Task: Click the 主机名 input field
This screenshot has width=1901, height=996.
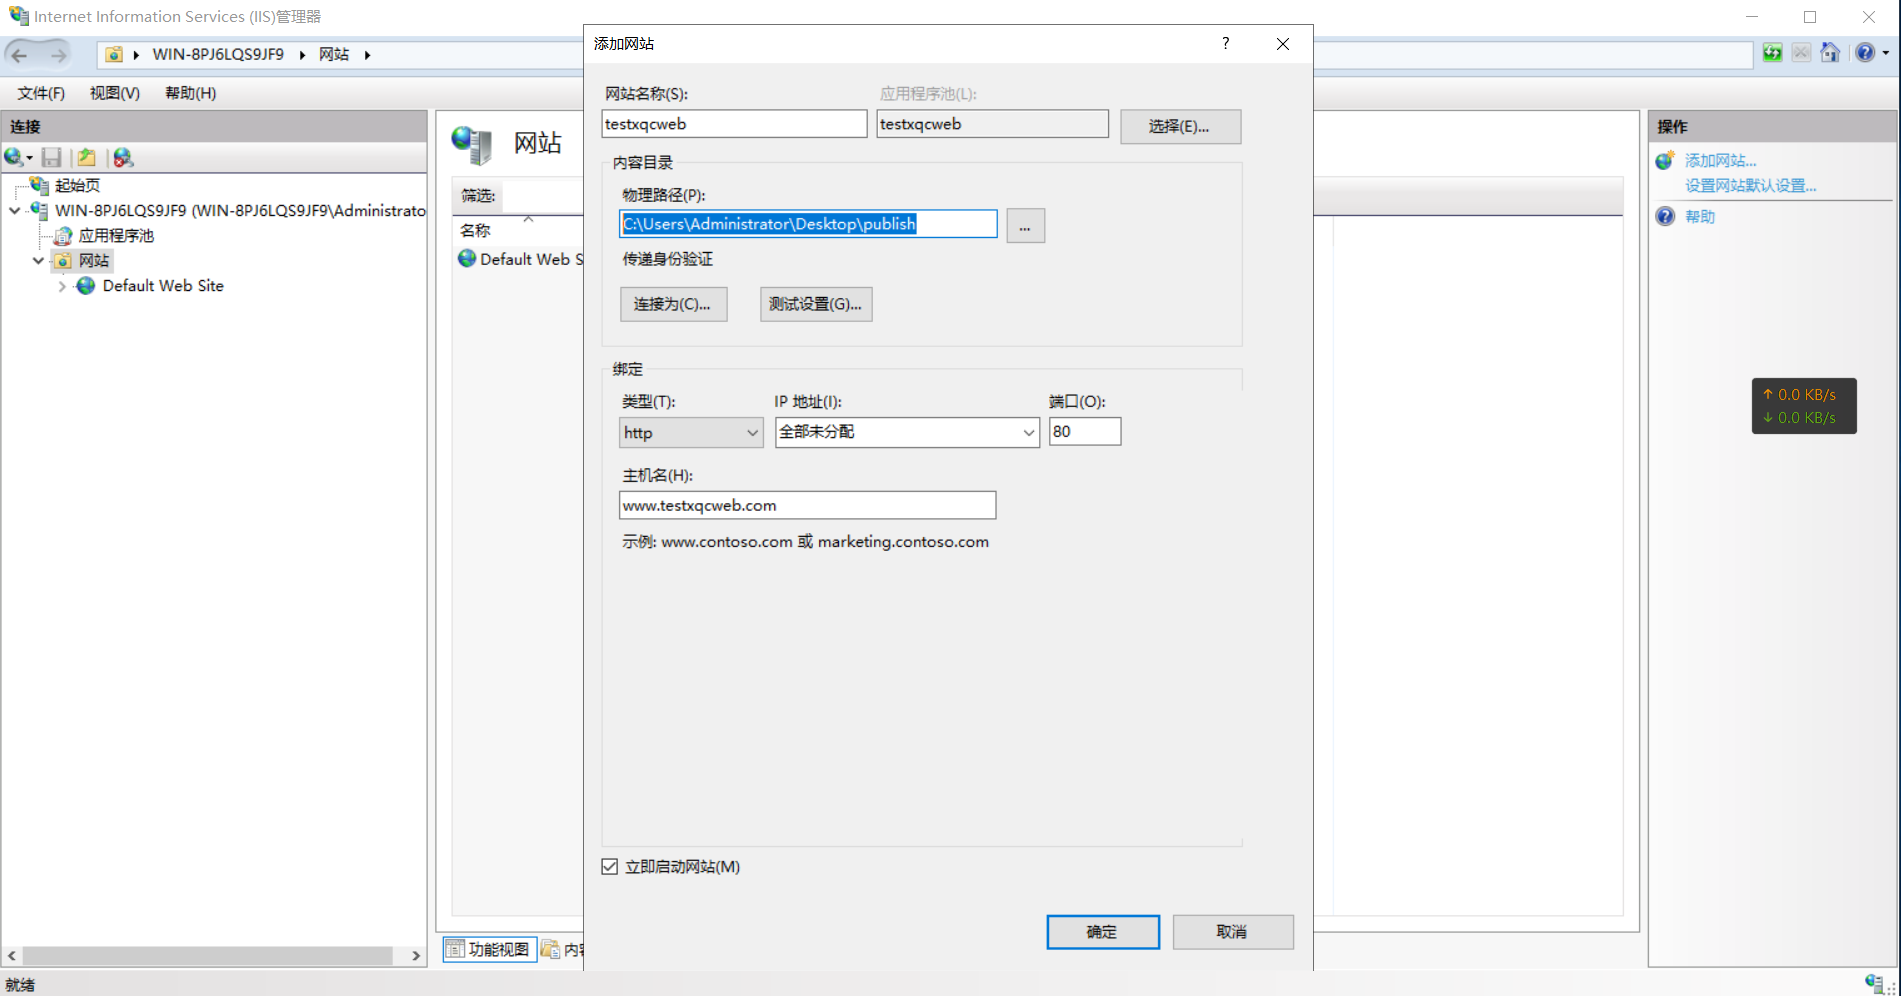Action: 807,505
